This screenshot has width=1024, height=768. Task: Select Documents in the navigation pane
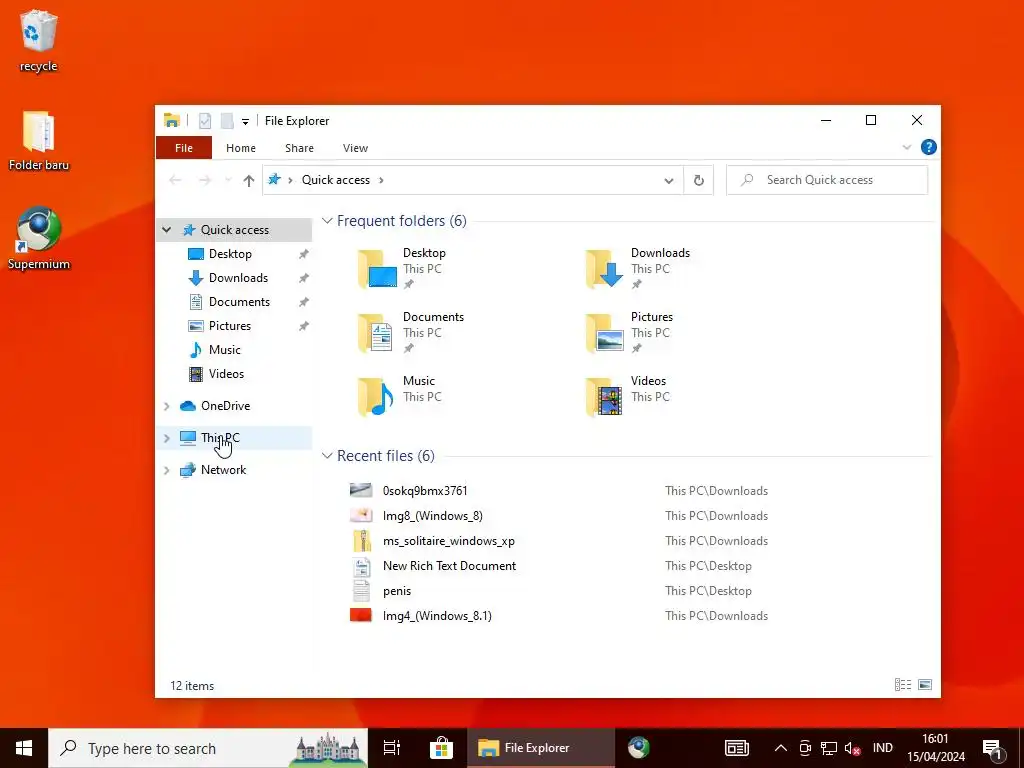pos(239,302)
